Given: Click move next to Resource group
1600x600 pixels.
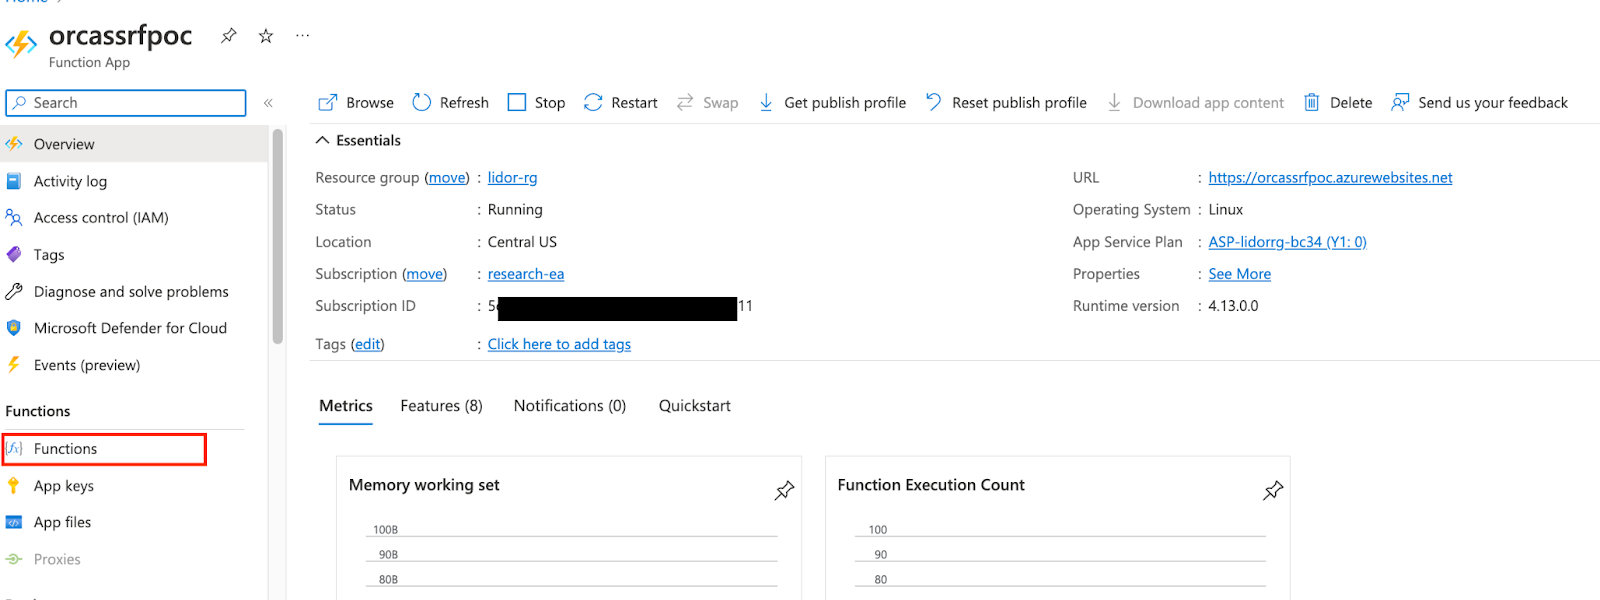Looking at the screenshot, I should pos(447,178).
